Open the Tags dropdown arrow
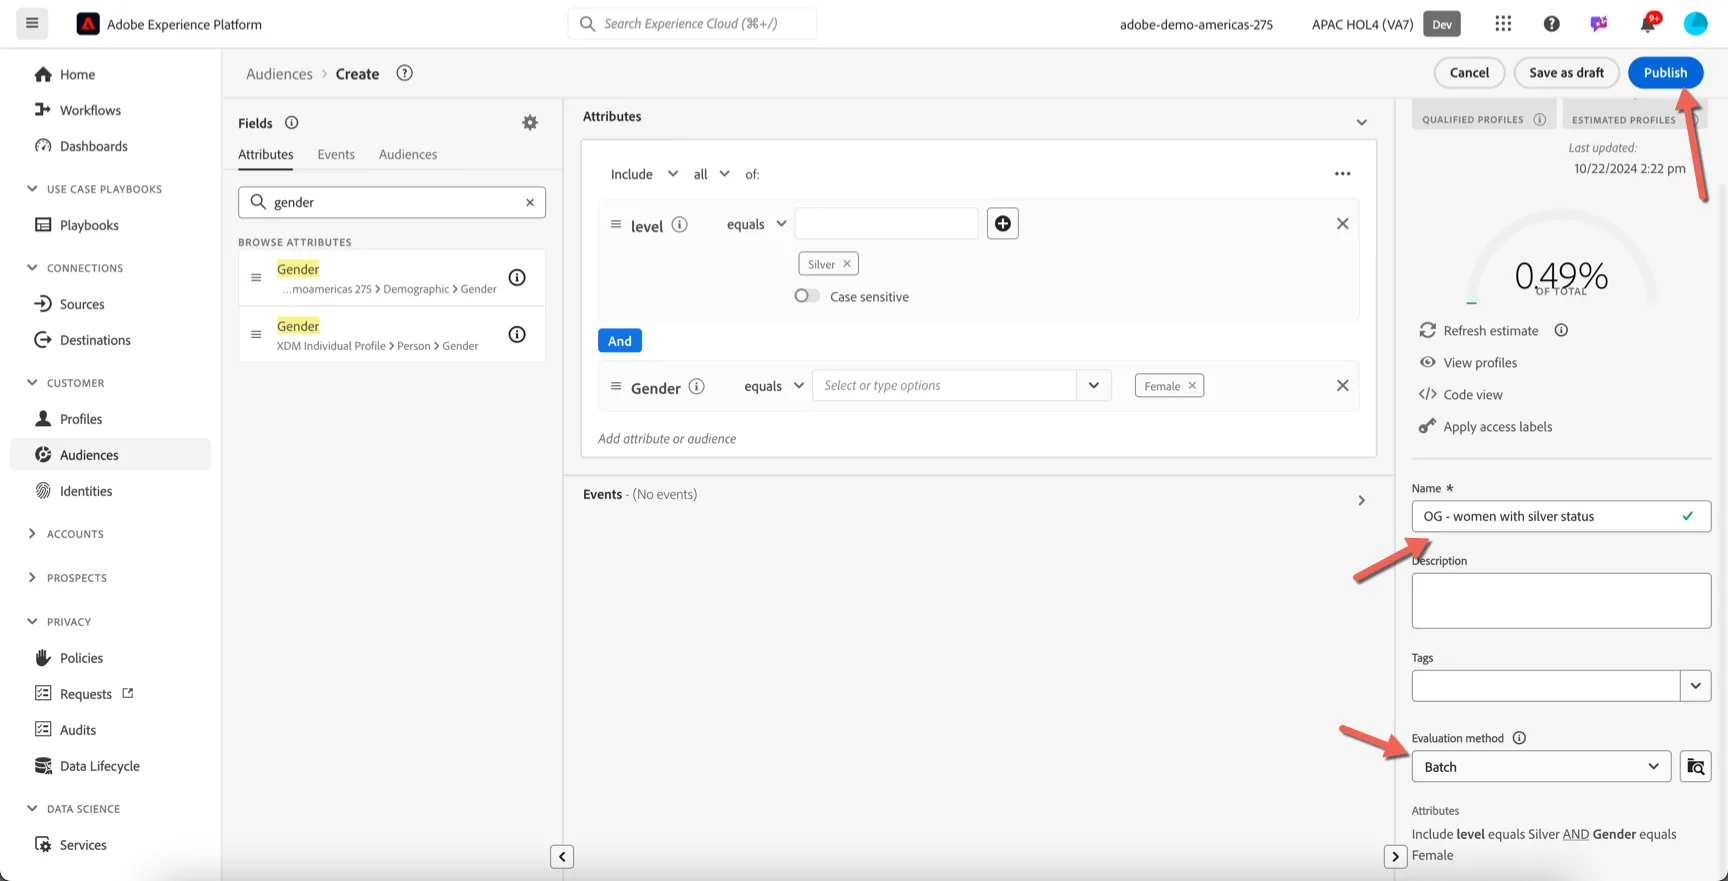The width and height of the screenshot is (1728, 881). pos(1695,686)
